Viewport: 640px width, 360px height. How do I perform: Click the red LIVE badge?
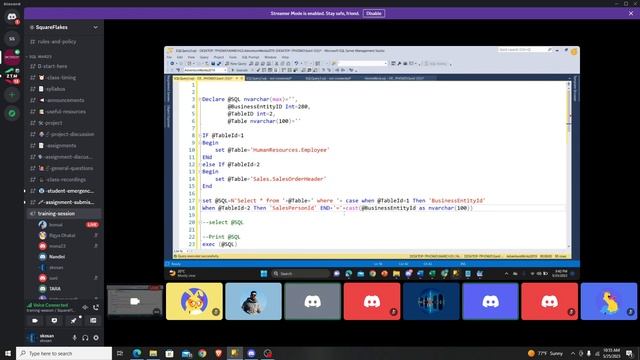coord(92,224)
